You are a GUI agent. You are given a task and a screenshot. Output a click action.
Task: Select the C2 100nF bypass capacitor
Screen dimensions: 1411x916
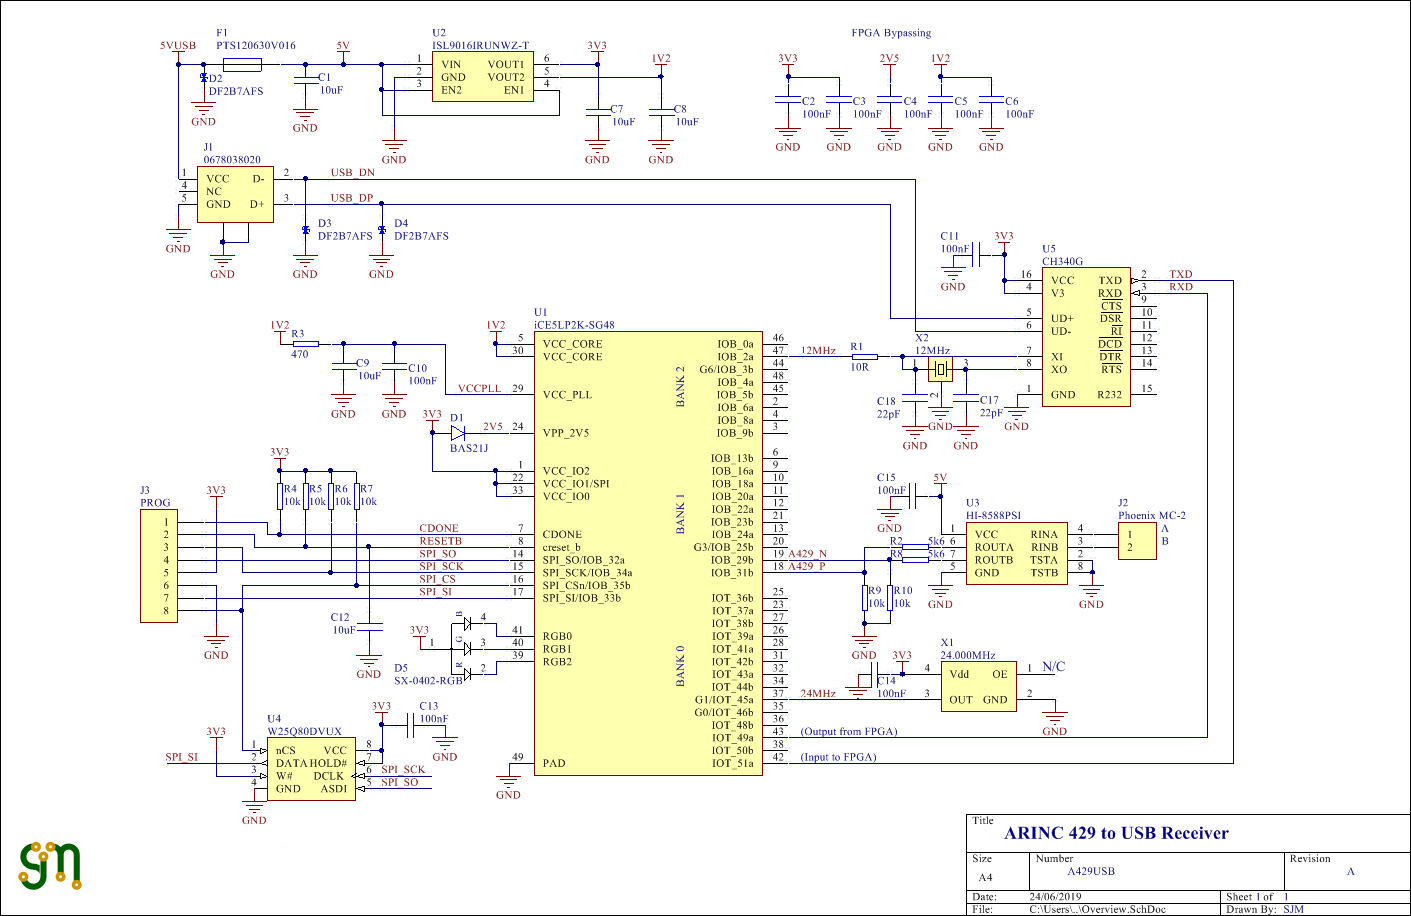coord(788,100)
